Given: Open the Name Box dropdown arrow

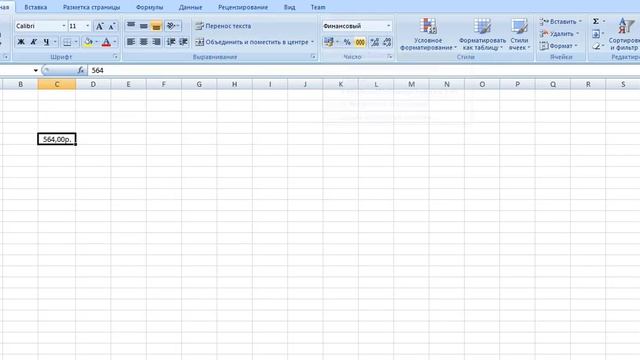Looking at the screenshot, I should [x=36, y=71].
